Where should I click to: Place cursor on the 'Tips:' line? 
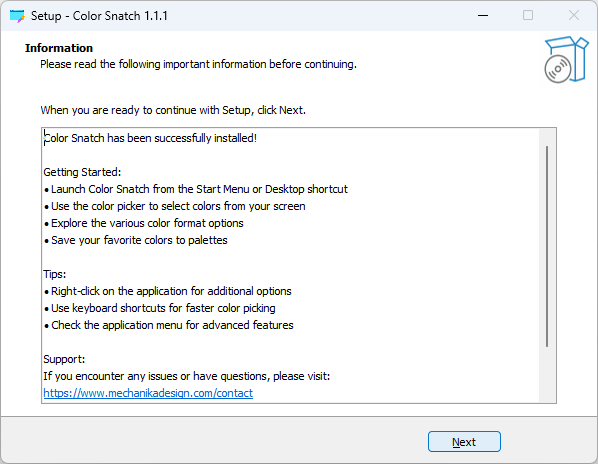click(x=55, y=275)
